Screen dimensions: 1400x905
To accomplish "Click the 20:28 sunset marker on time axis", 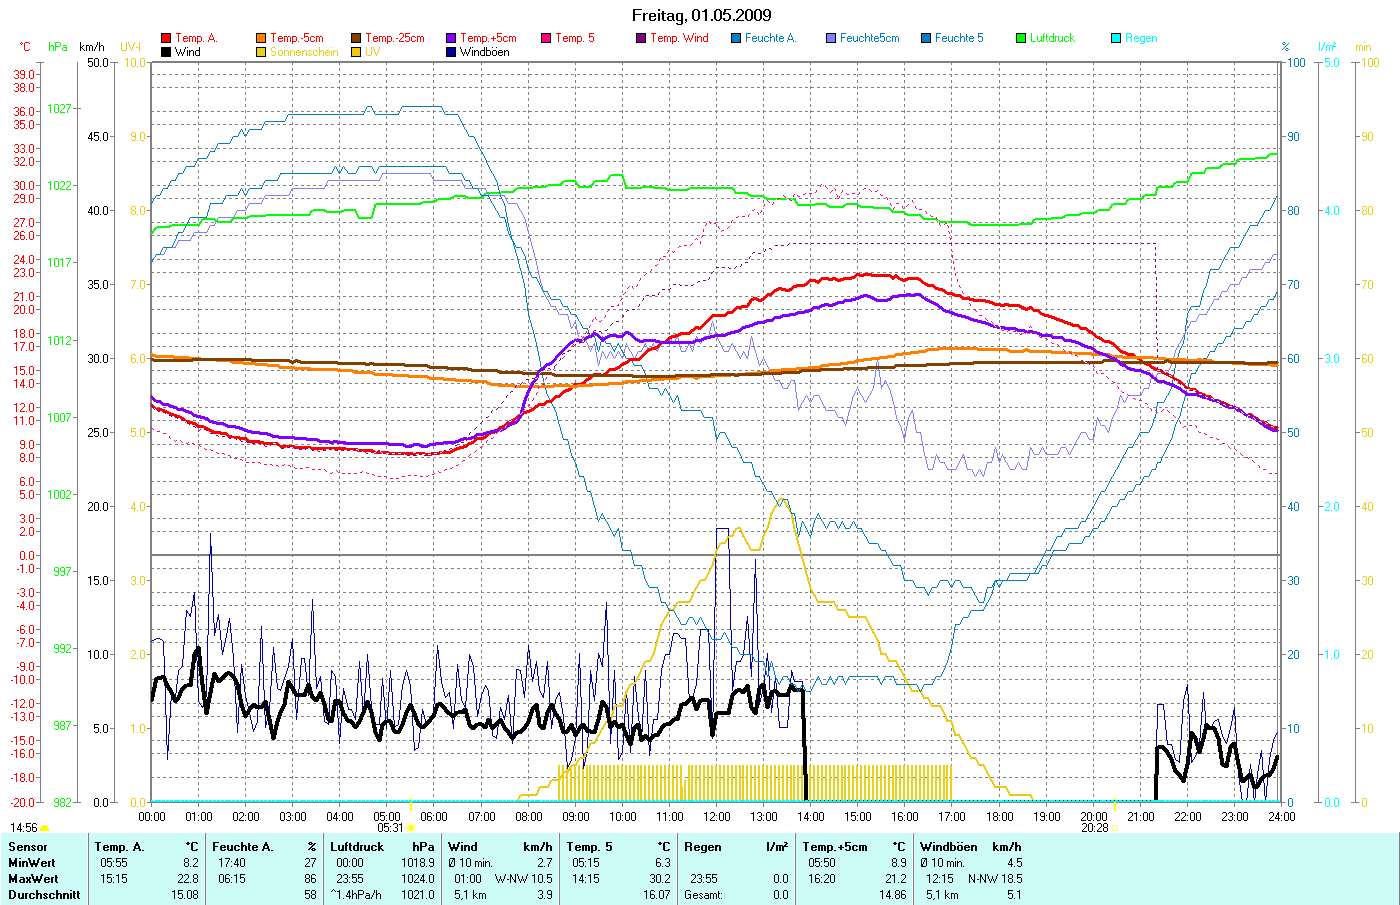I will tap(1094, 828).
